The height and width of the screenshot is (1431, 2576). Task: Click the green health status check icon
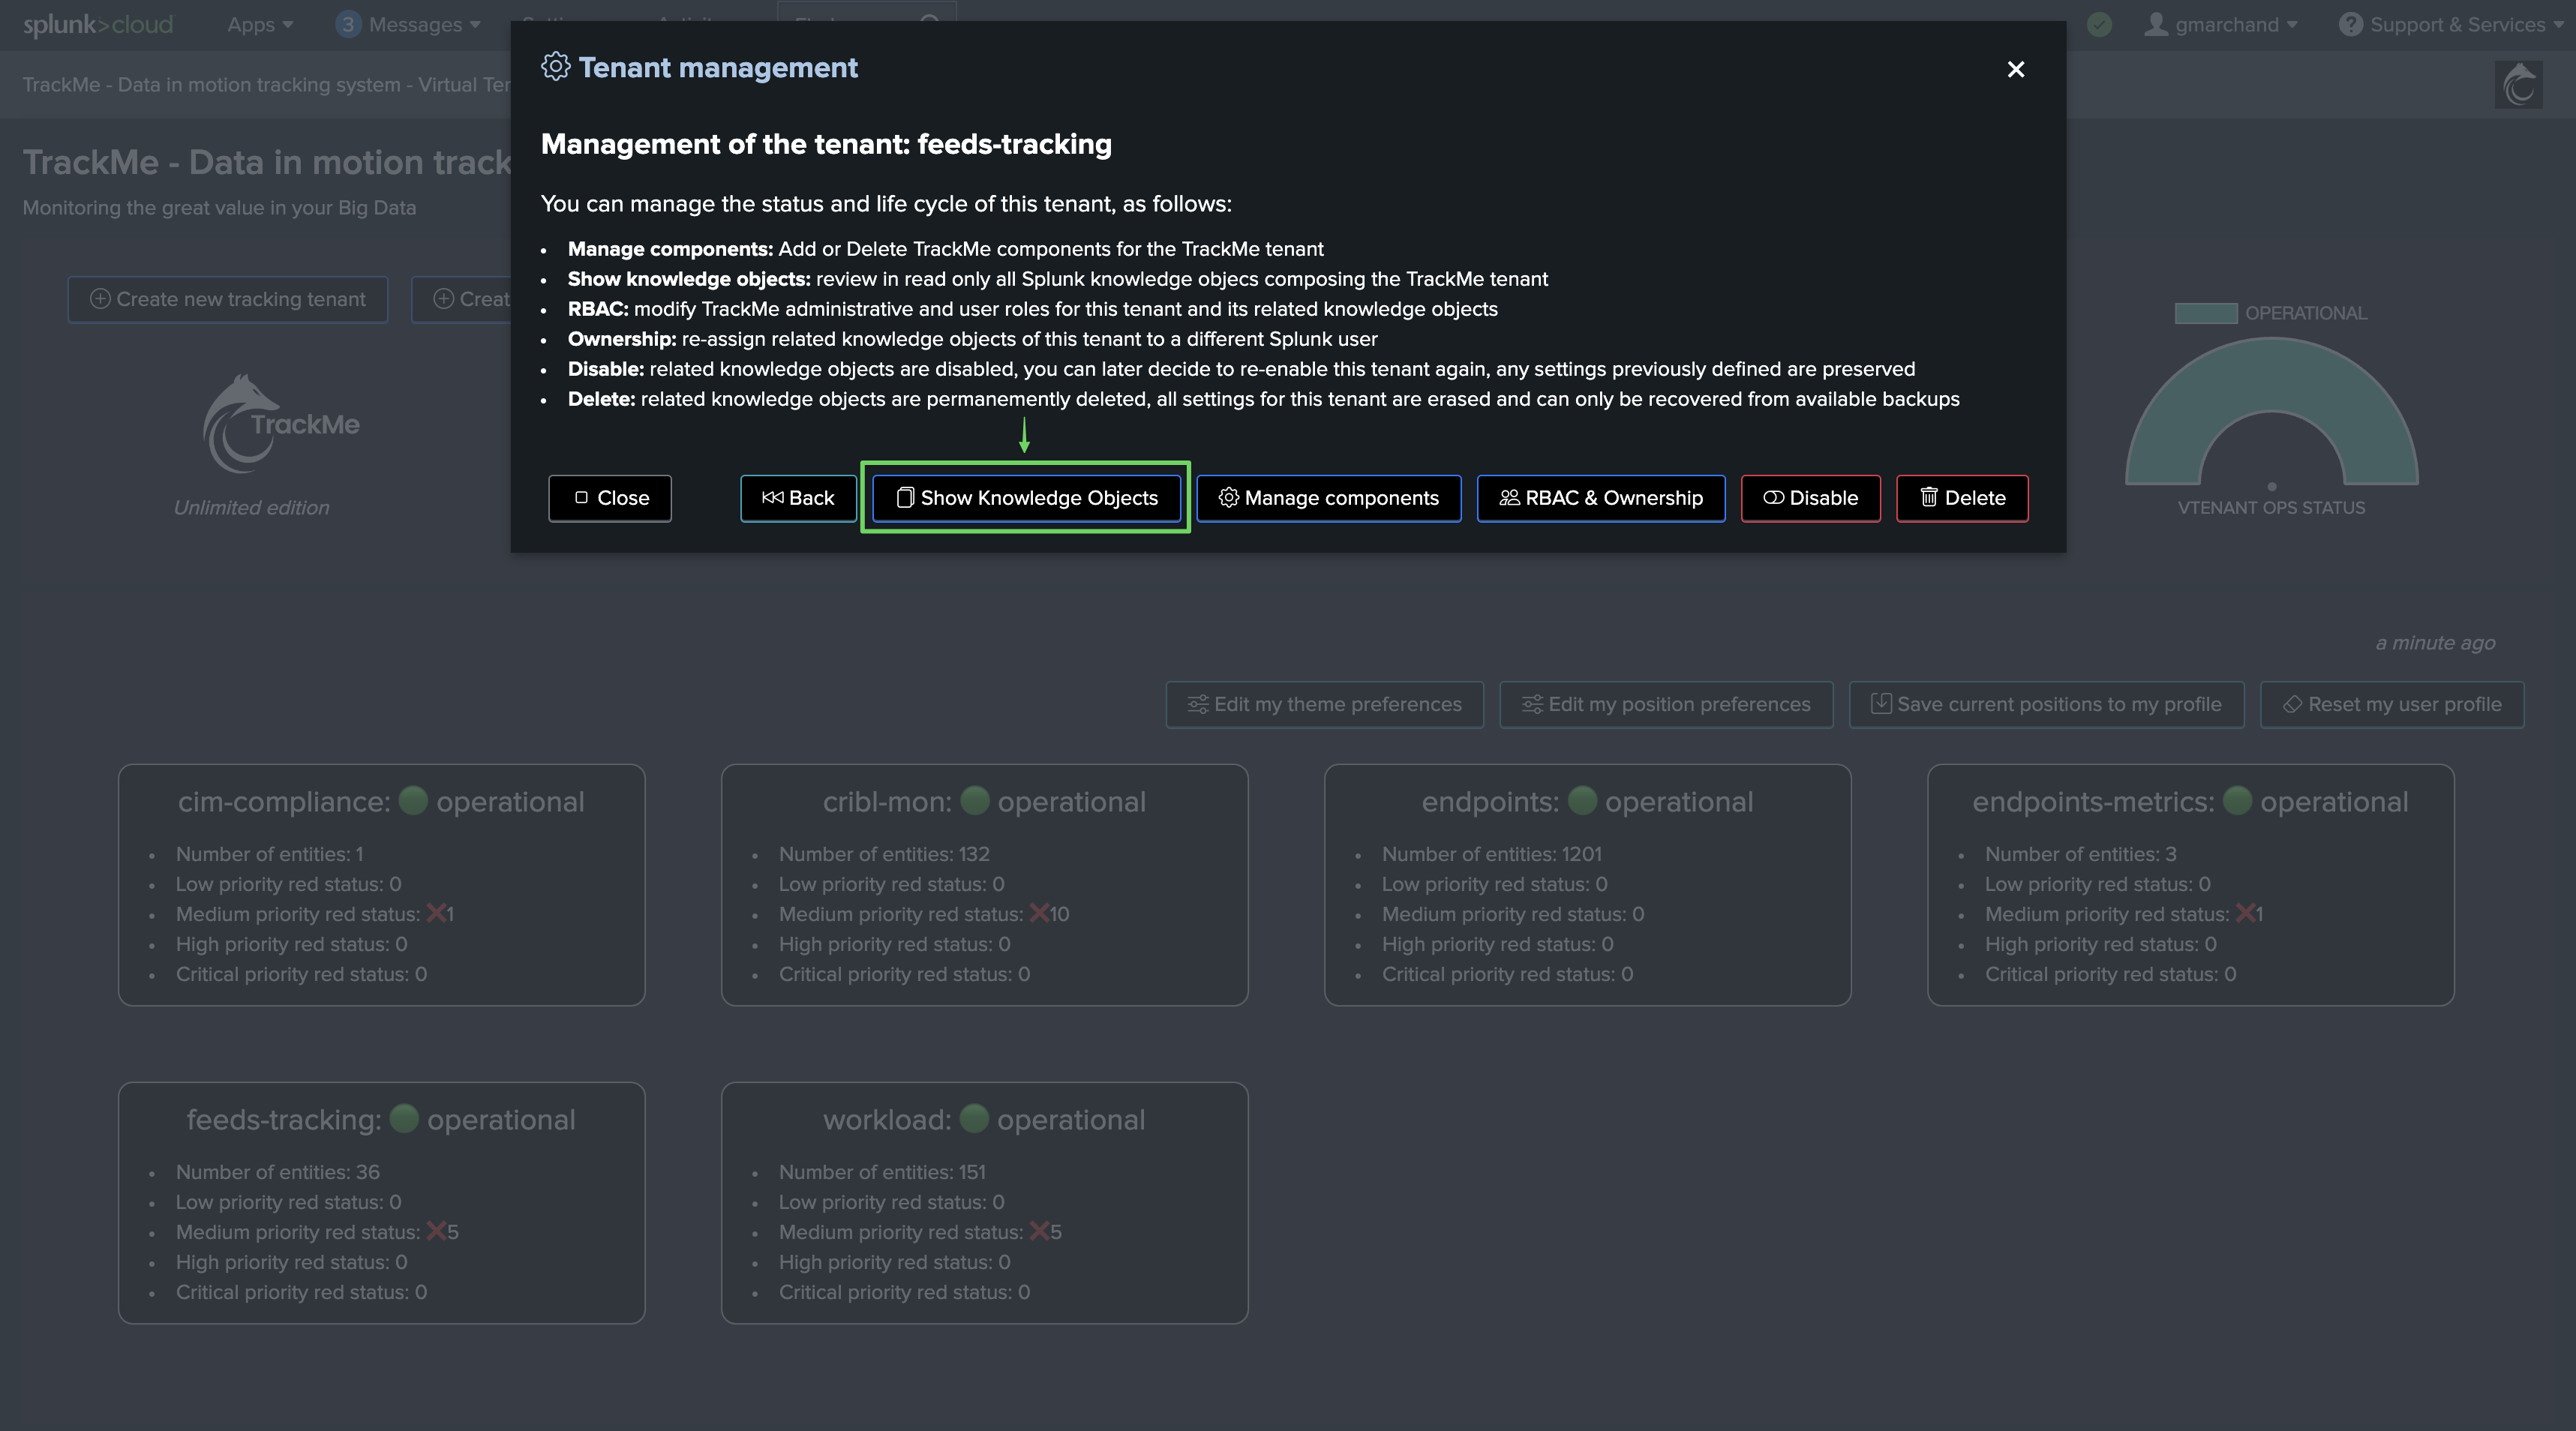click(2099, 25)
